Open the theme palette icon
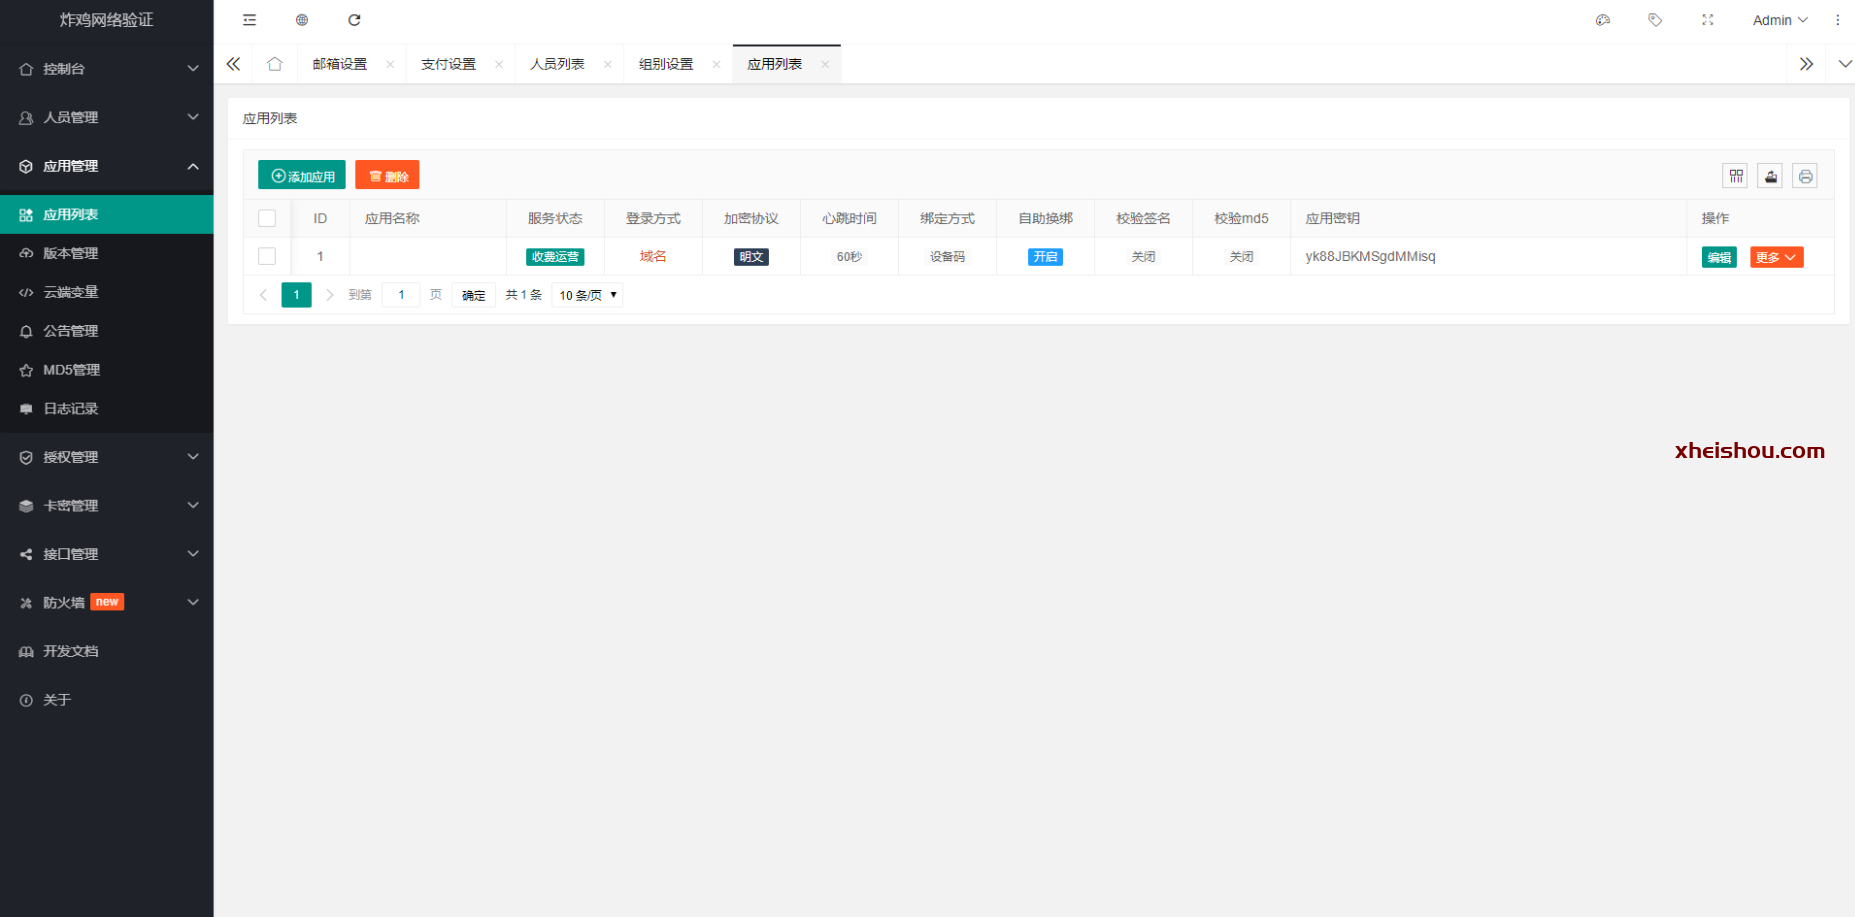The image size is (1855, 917). (x=1603, y=20)
